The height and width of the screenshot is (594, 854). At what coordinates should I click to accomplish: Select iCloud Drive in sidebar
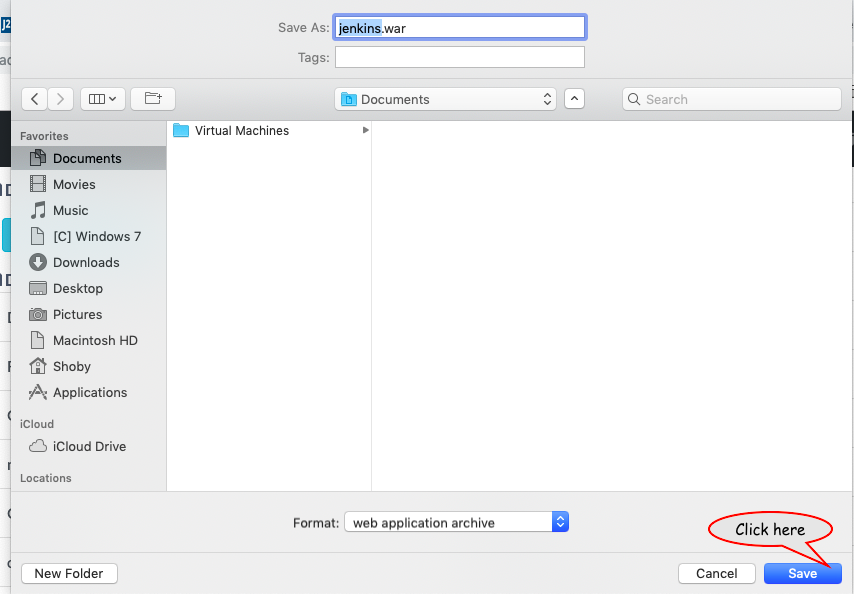pyautogui.click(x=89, y=446)
